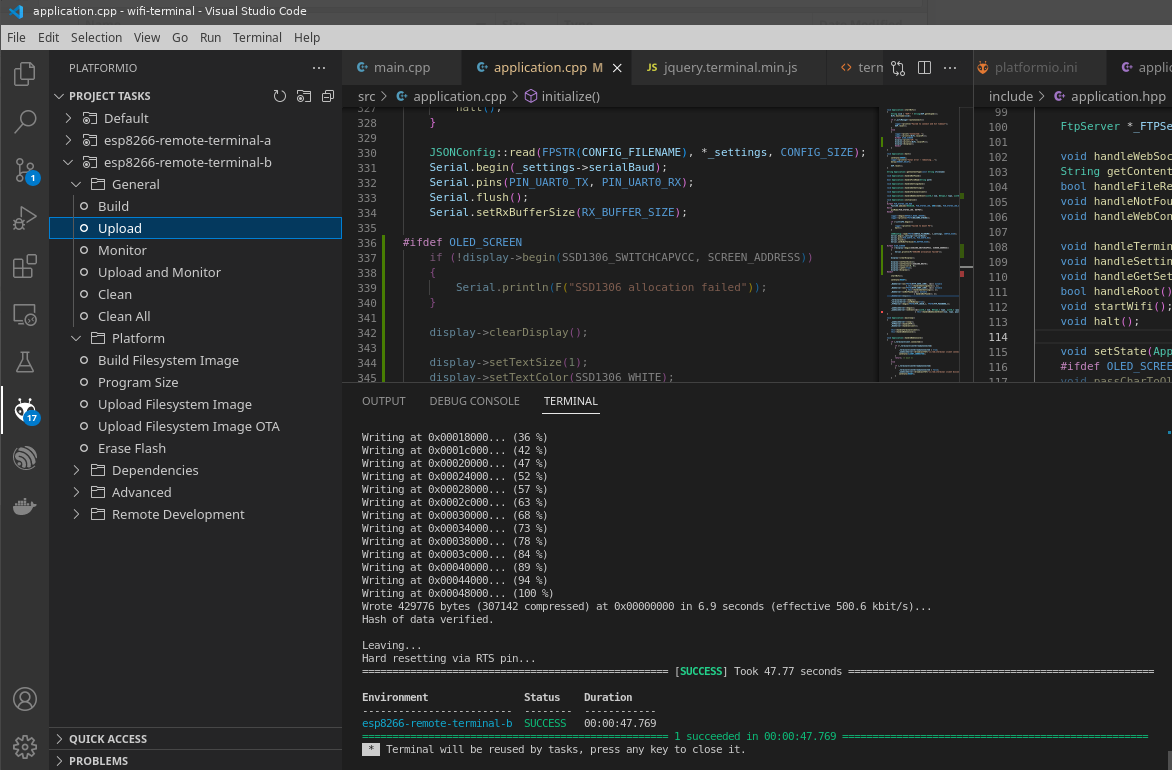Toggle the split editor layout button
1172x770 pixels.
click(x=924, y=68)
